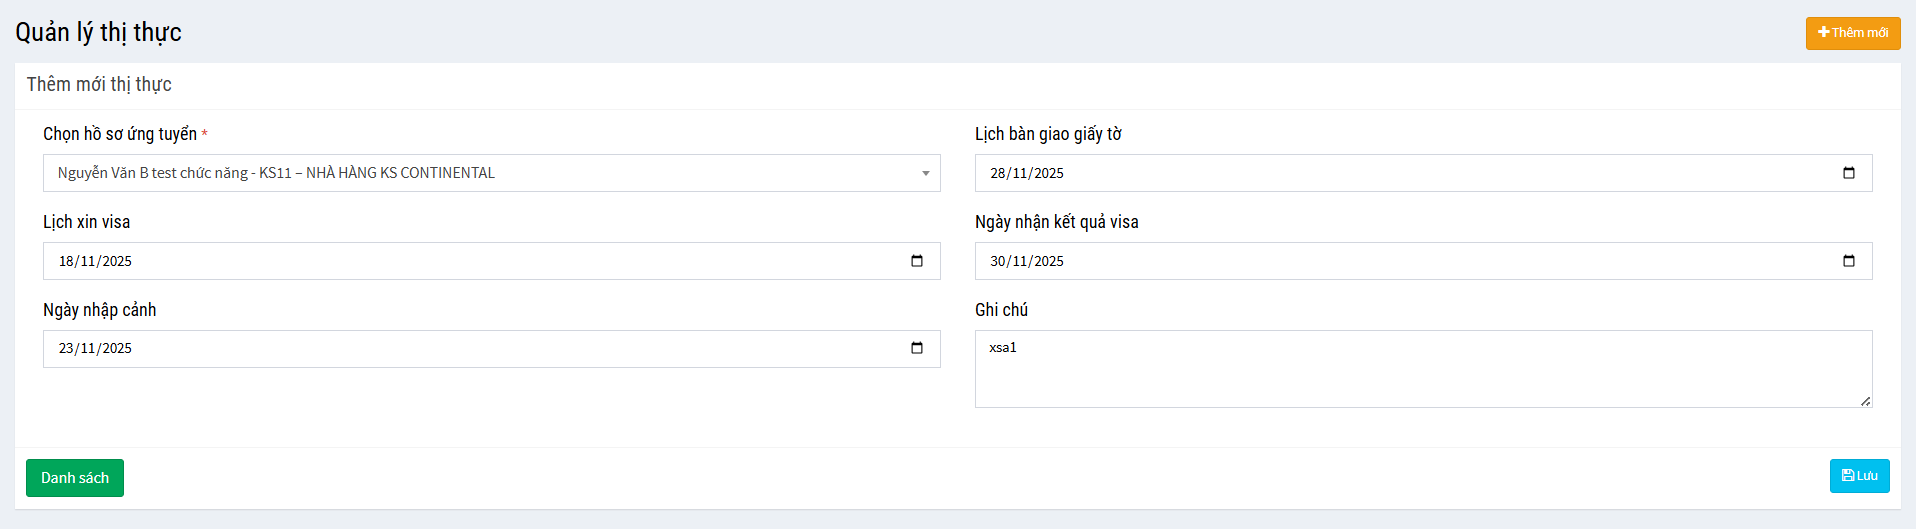Image resolution: width=1916 pixels, height=529 pixels.
Task: Click the Thêm mới thị thực panel heading
Action: 99,85
